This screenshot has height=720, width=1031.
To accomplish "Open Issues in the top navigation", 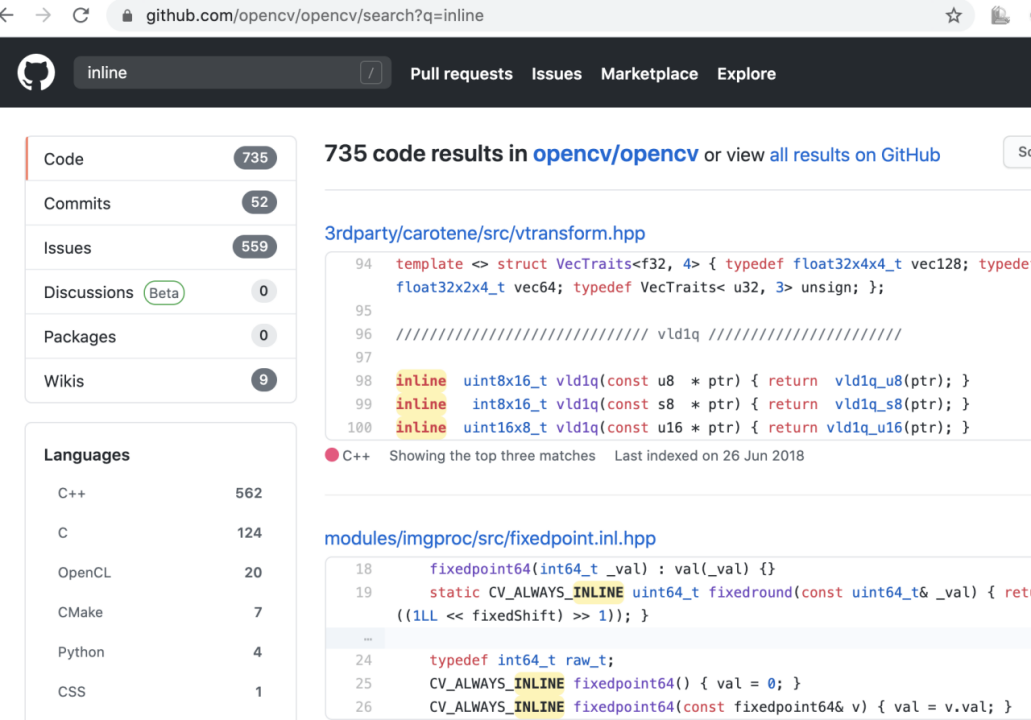I will 556,74.
